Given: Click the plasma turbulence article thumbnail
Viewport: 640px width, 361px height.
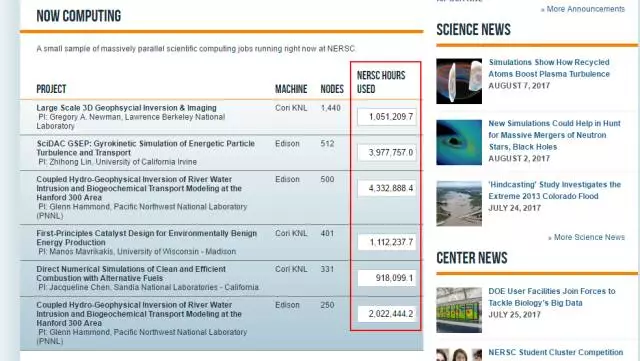Looking at the screenshot, I should [459, 81].
